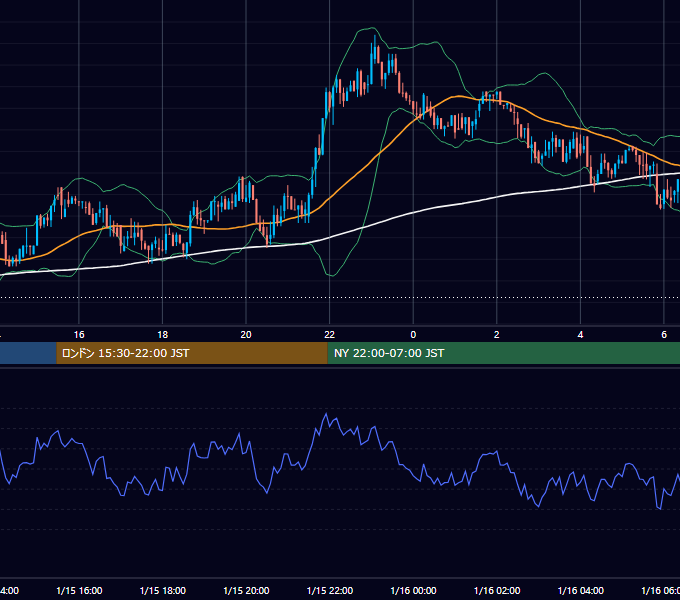Select the NY 22:00-07:00 JST session bar
Screen dimensions: 680x600
[x=503, y=353]
